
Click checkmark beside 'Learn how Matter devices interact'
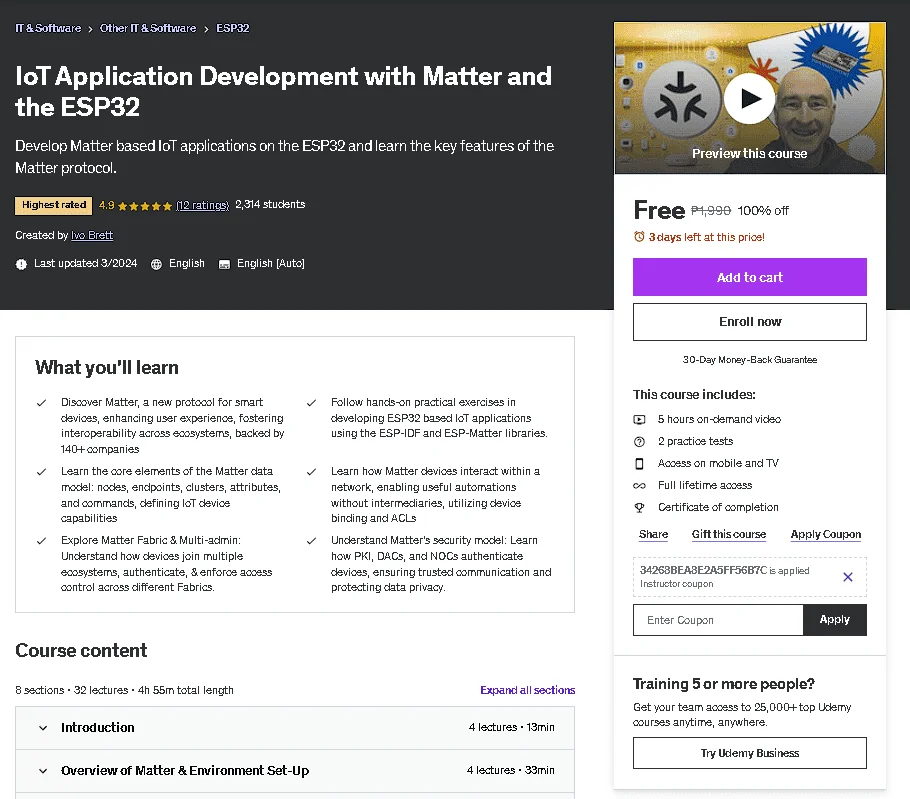pyautogui.click(x=312, y=472)
